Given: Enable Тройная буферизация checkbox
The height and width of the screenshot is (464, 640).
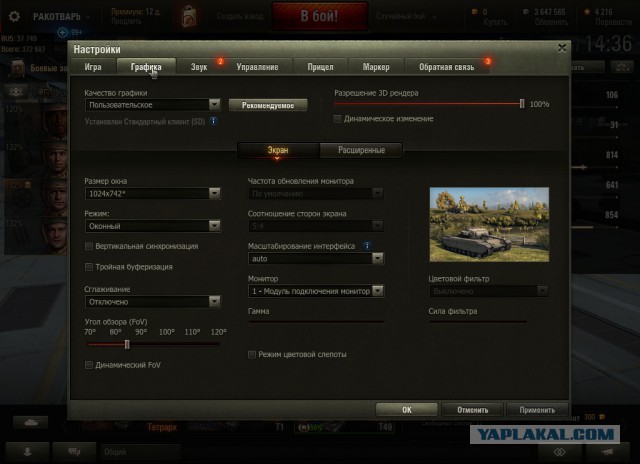Looking at the screenshot, I should [89, 267].
